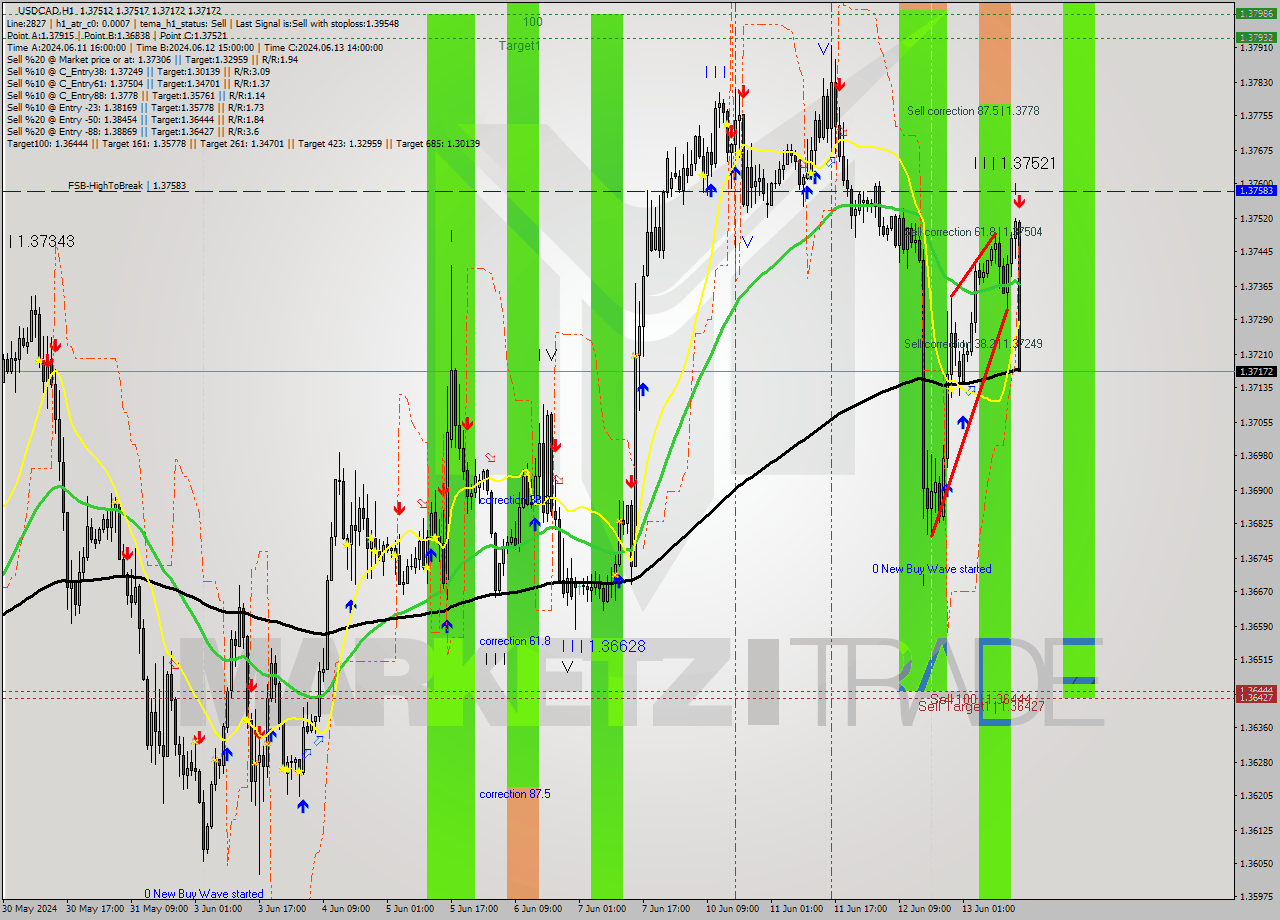Click the 'I I I 1.37521' wave label
The width and height of the screenshot is (1280, 920).
click(1016, 163)
